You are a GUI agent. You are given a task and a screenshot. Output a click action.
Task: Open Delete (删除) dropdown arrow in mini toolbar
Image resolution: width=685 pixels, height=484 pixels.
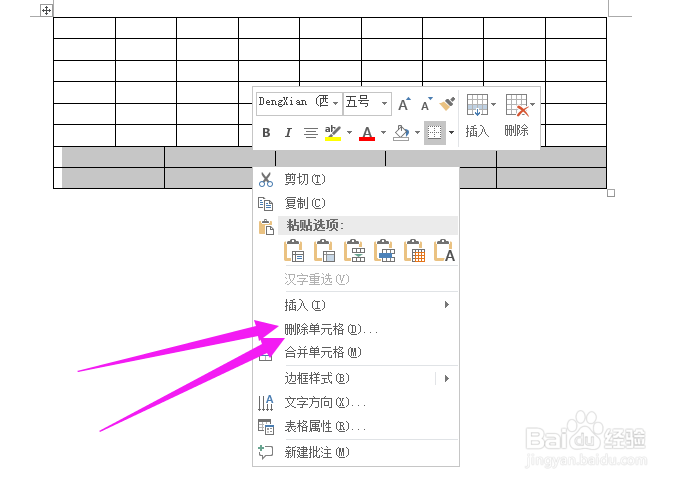pos(533,104)
